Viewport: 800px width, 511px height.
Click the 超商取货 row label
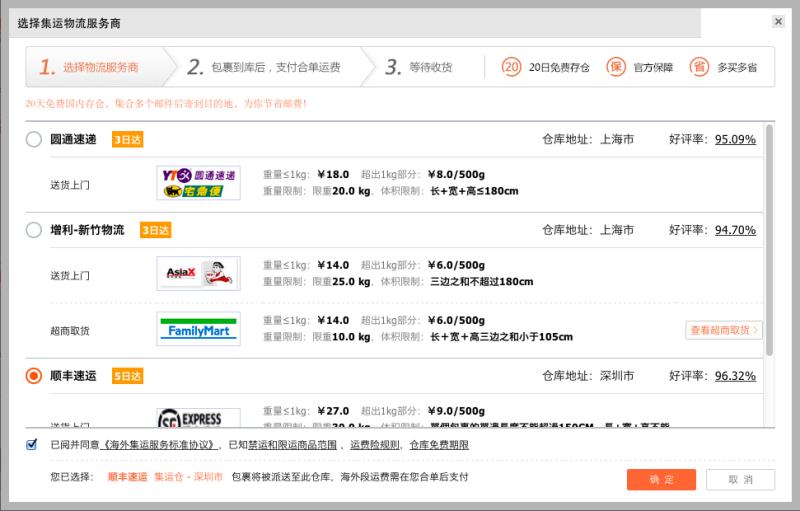70,331
